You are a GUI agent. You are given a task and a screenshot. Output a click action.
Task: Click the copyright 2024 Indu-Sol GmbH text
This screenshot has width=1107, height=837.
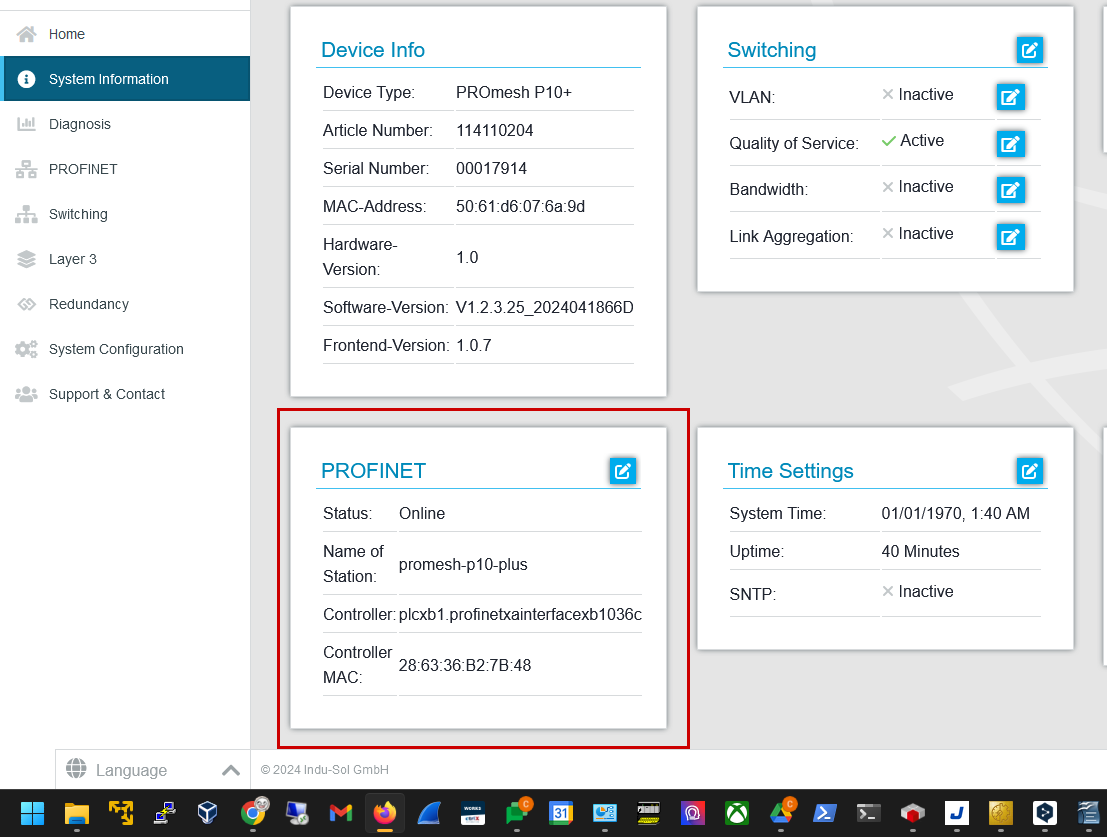(325, 769)
